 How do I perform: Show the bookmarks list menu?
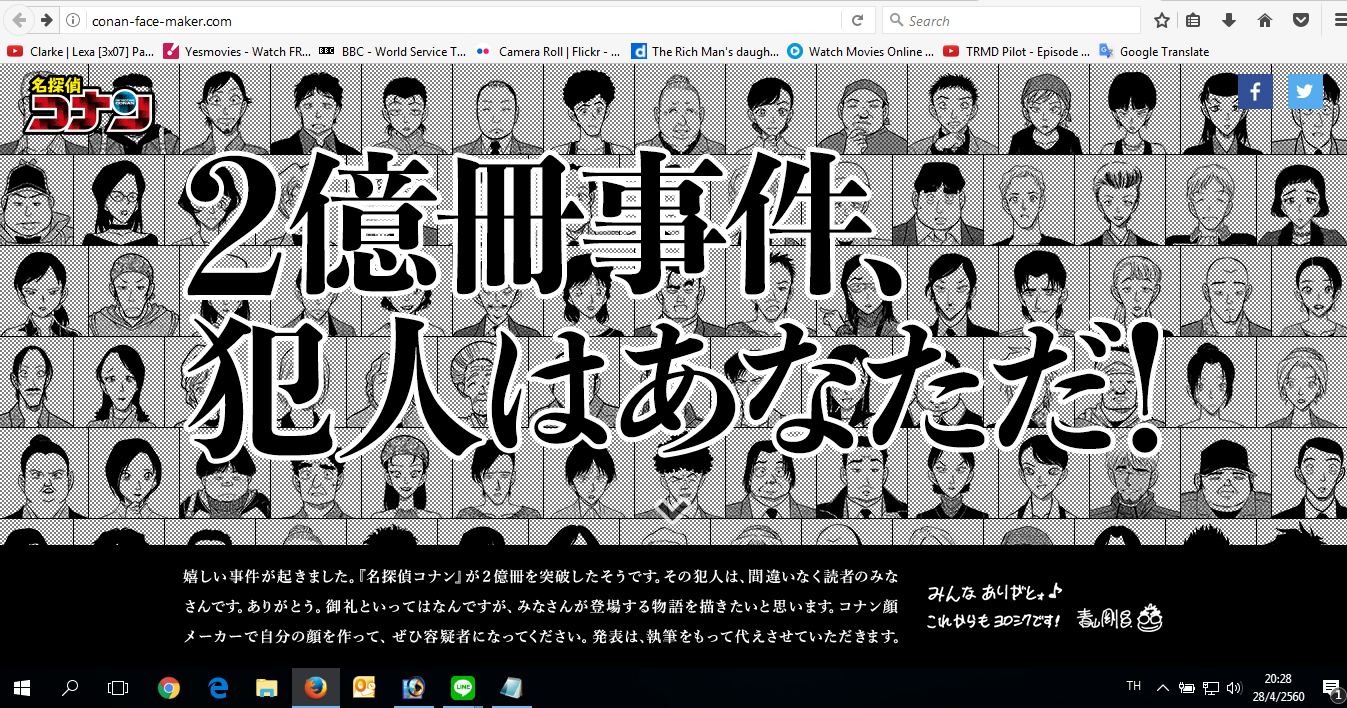(x=1193, y=20)
